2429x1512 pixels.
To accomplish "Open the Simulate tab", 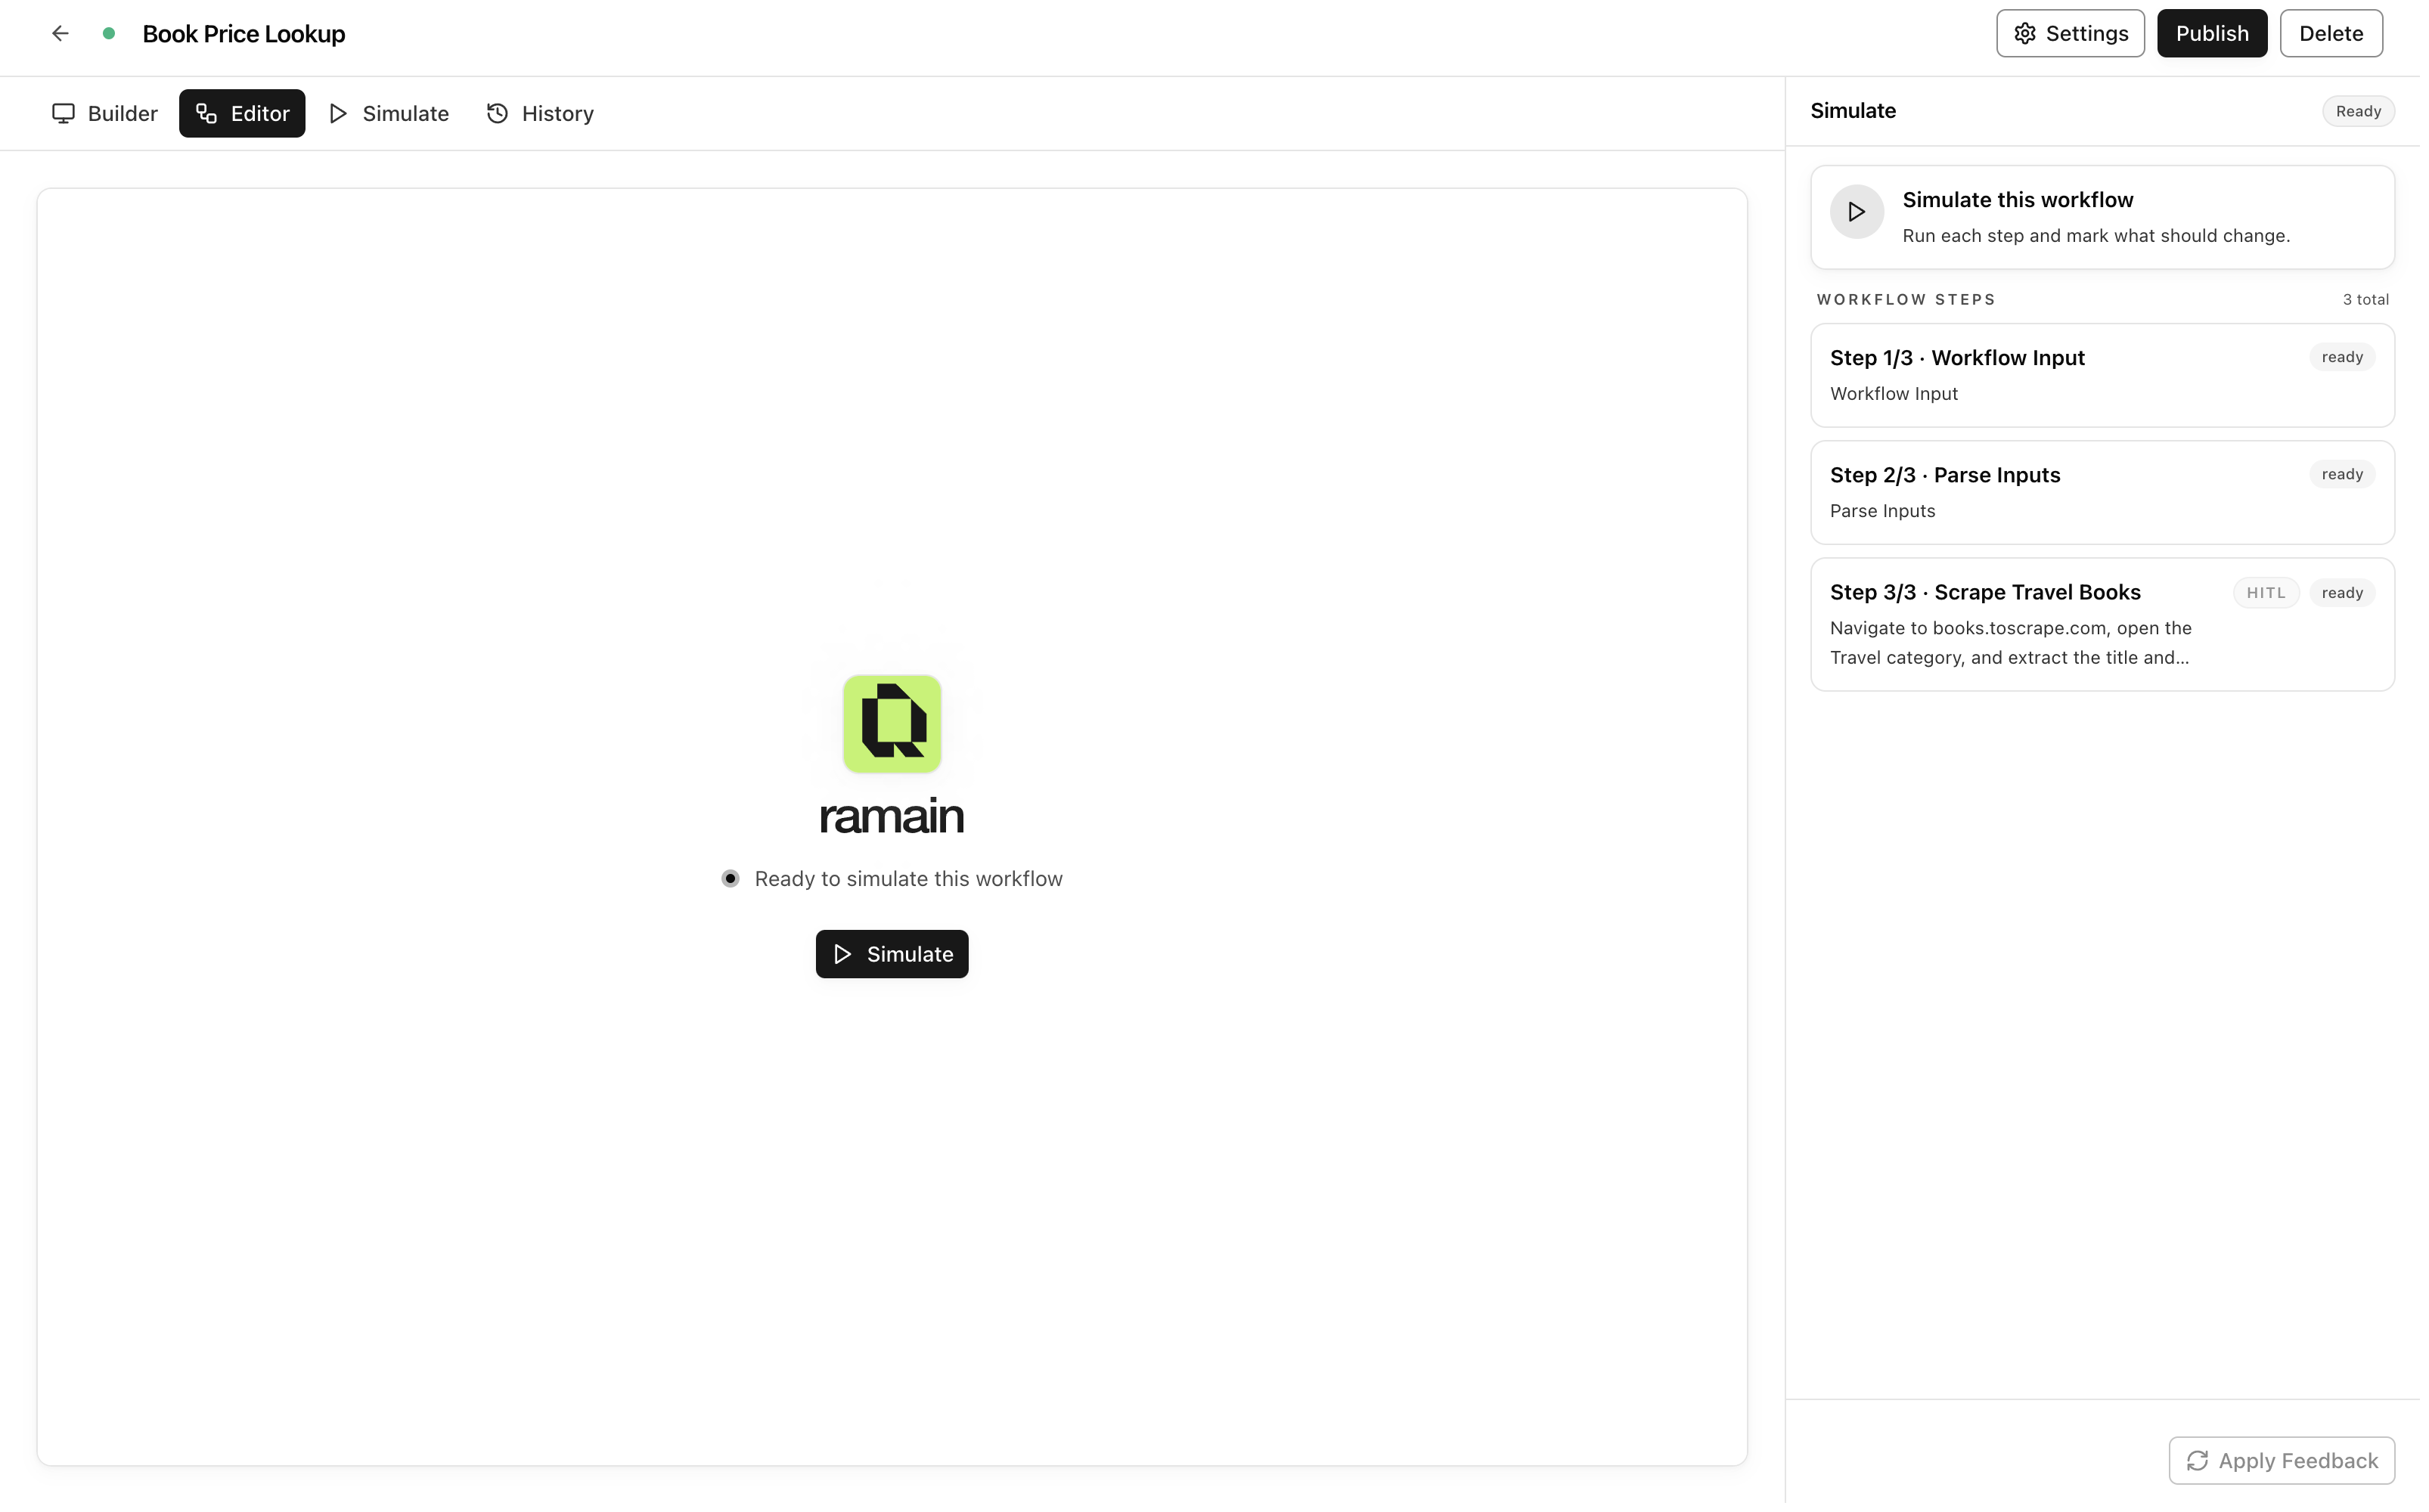I will point(391,114).
